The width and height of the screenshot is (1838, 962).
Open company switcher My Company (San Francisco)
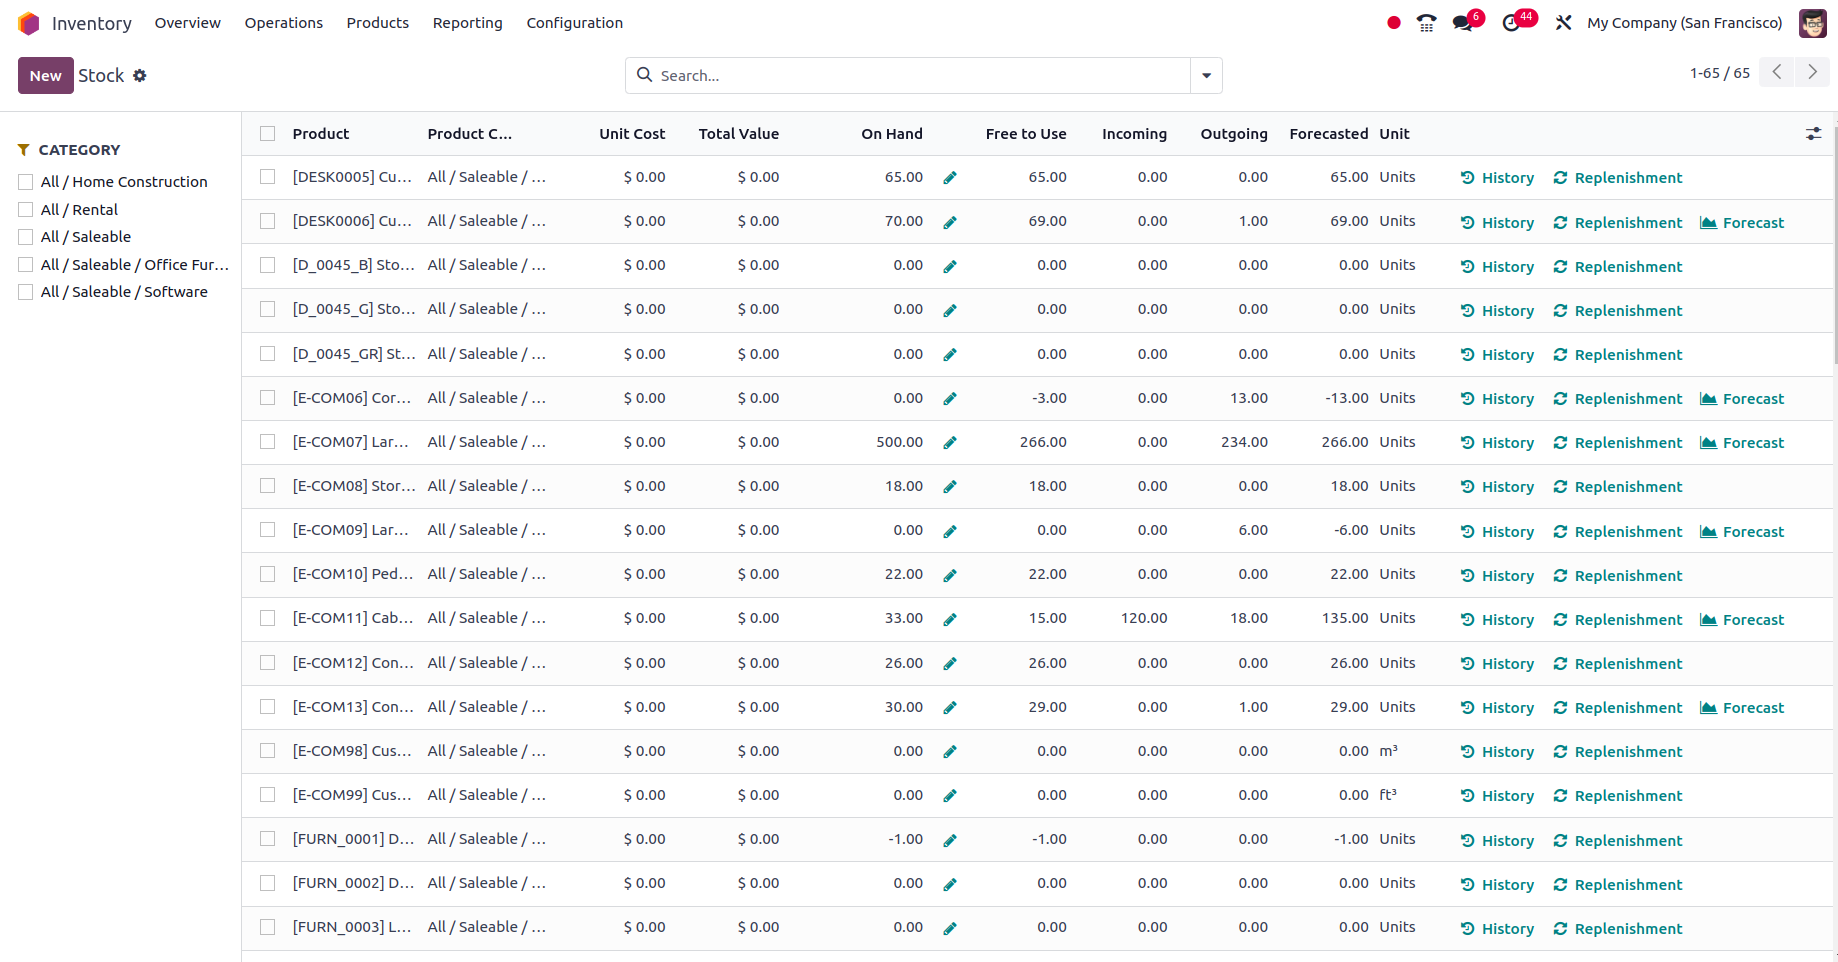1684,23
